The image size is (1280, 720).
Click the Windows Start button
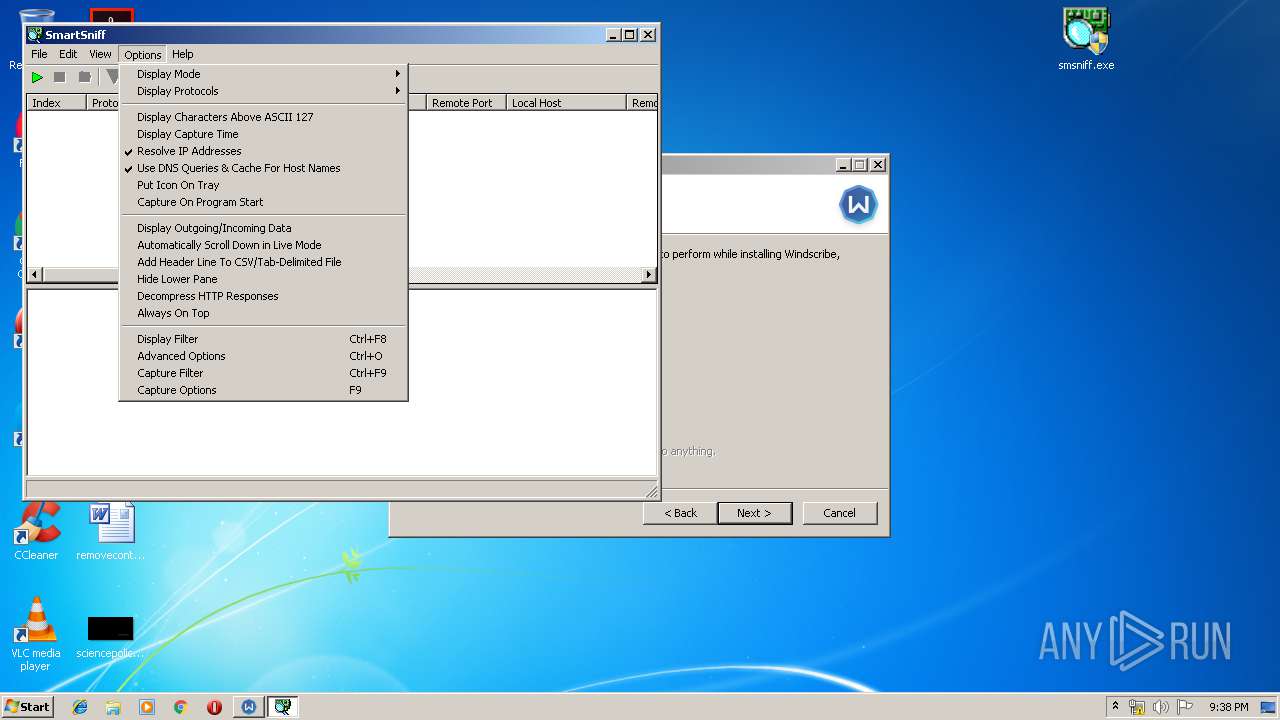pyautogui.click(x=28, y=707)
